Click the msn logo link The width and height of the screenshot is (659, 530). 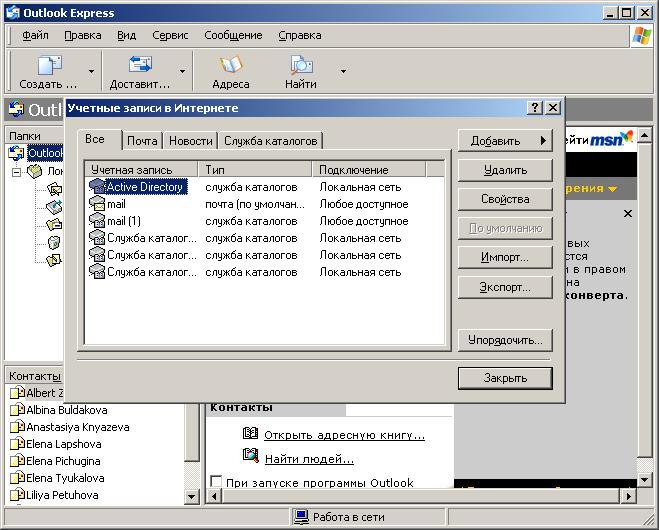click(612, 139)
